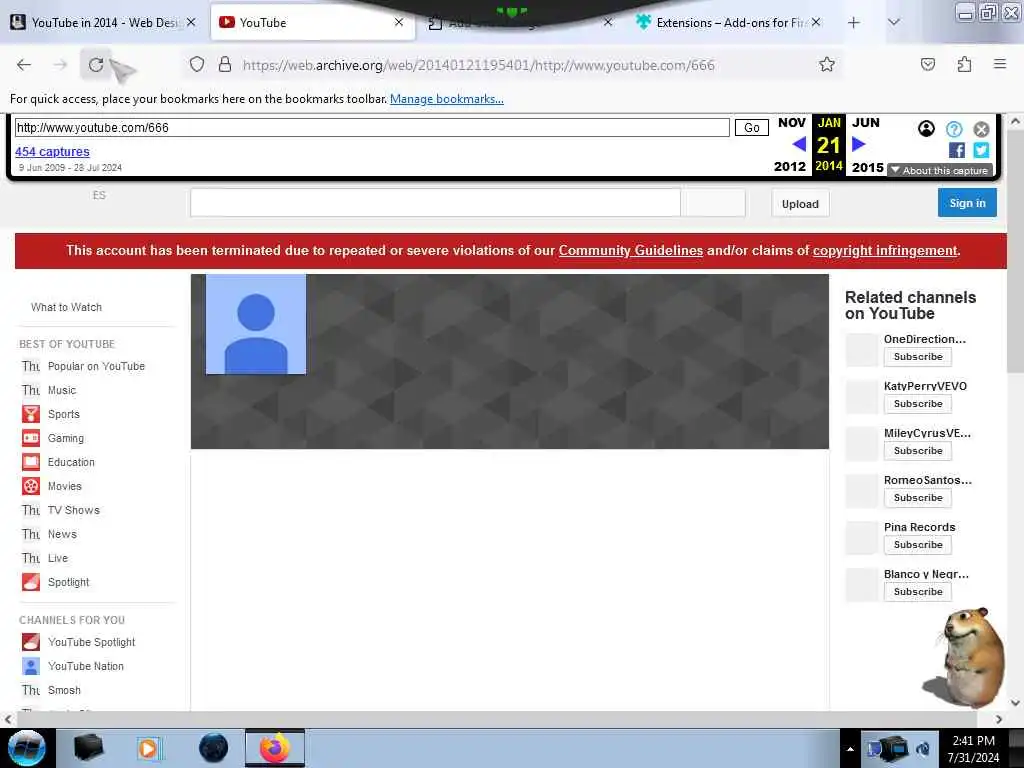Open the copyright infringement link

click(885, 251)
